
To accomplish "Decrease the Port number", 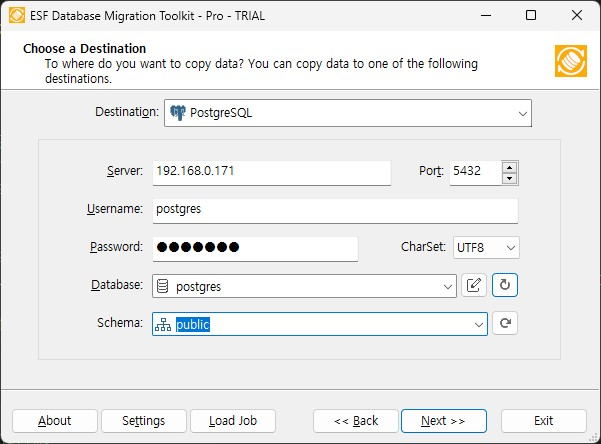I will (x=509, y=178).
